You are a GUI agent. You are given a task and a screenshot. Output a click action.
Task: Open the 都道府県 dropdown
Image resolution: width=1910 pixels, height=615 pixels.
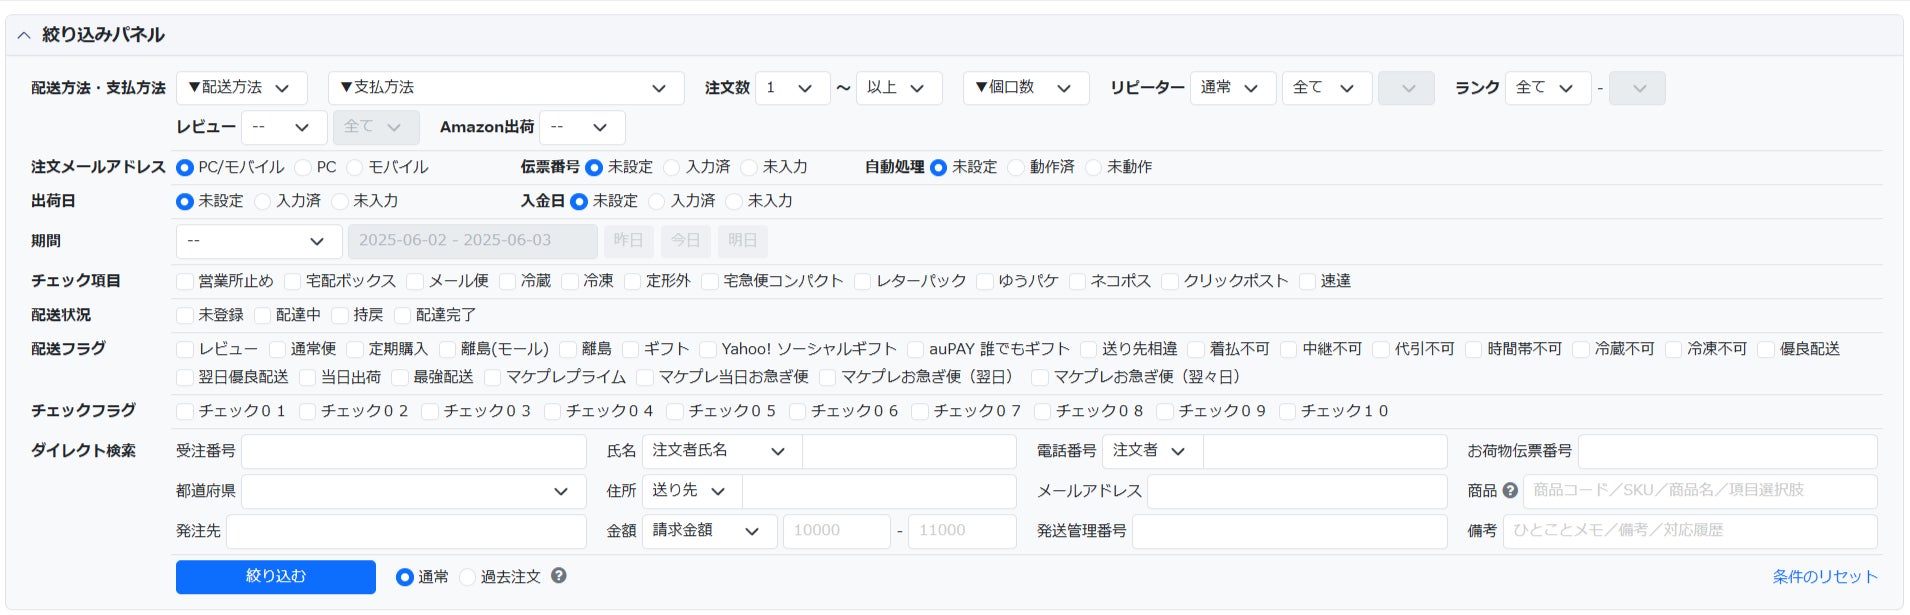click(406, 491)
